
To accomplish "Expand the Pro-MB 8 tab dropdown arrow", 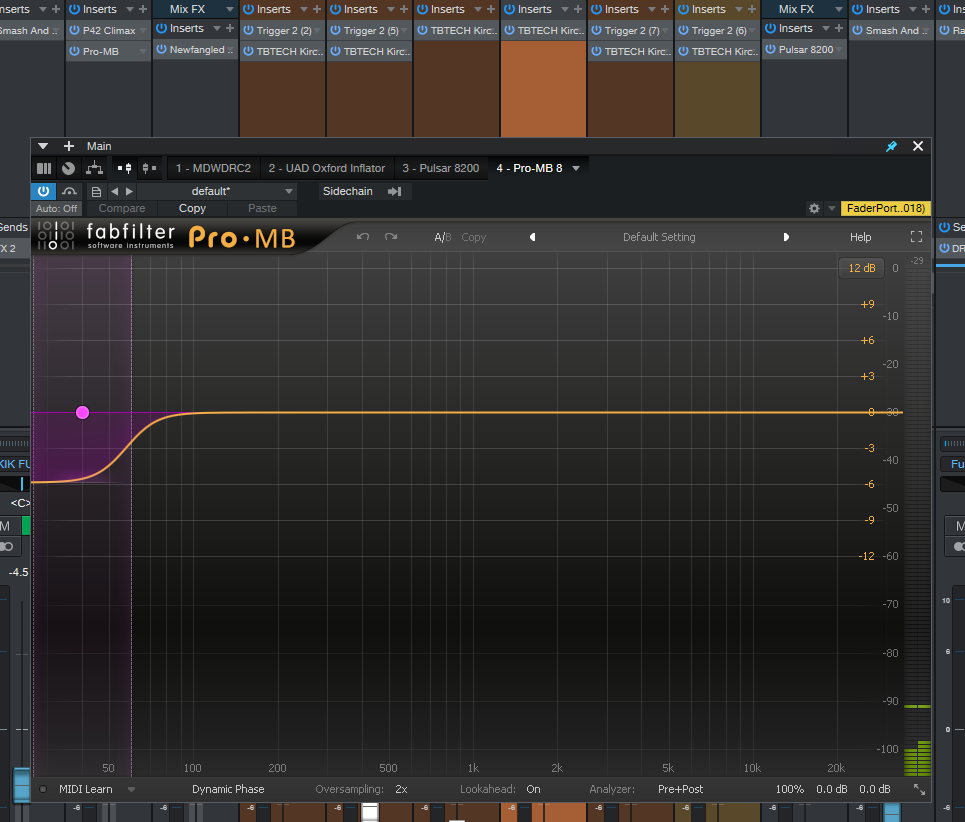I will 576,168.
